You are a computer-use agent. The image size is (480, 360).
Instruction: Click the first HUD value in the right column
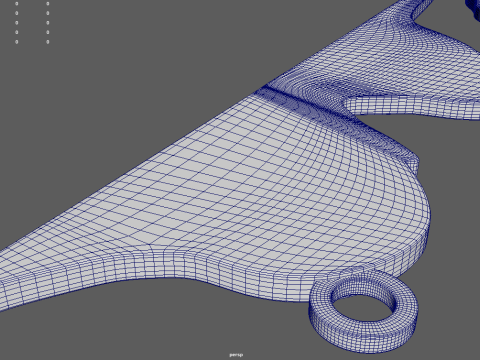[48, 4]
